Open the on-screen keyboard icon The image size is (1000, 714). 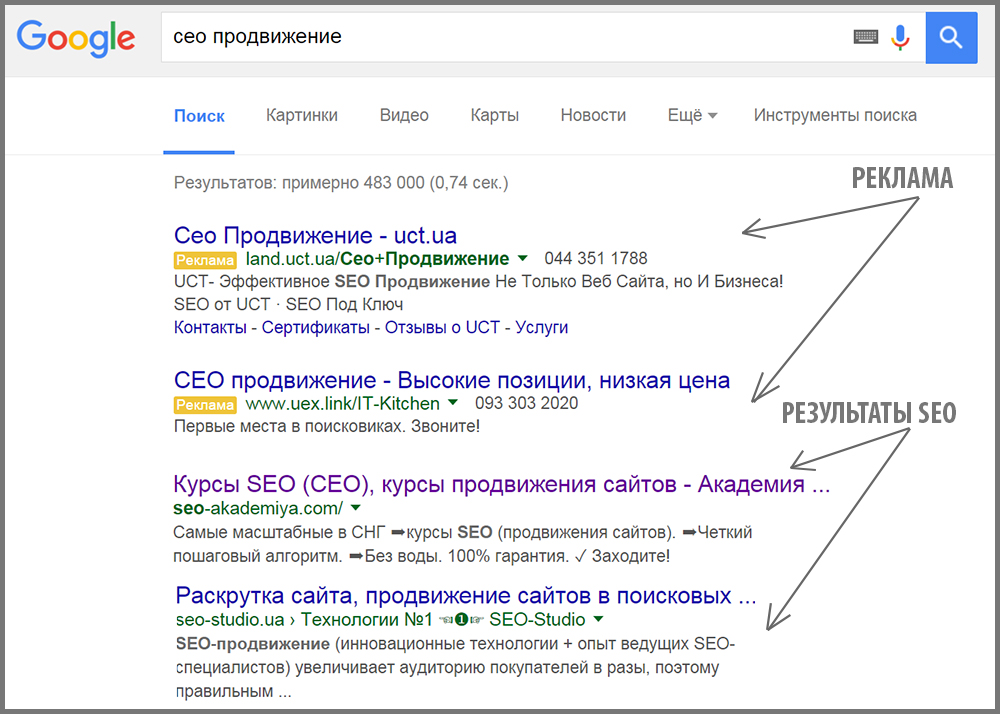tap(865, 37)
